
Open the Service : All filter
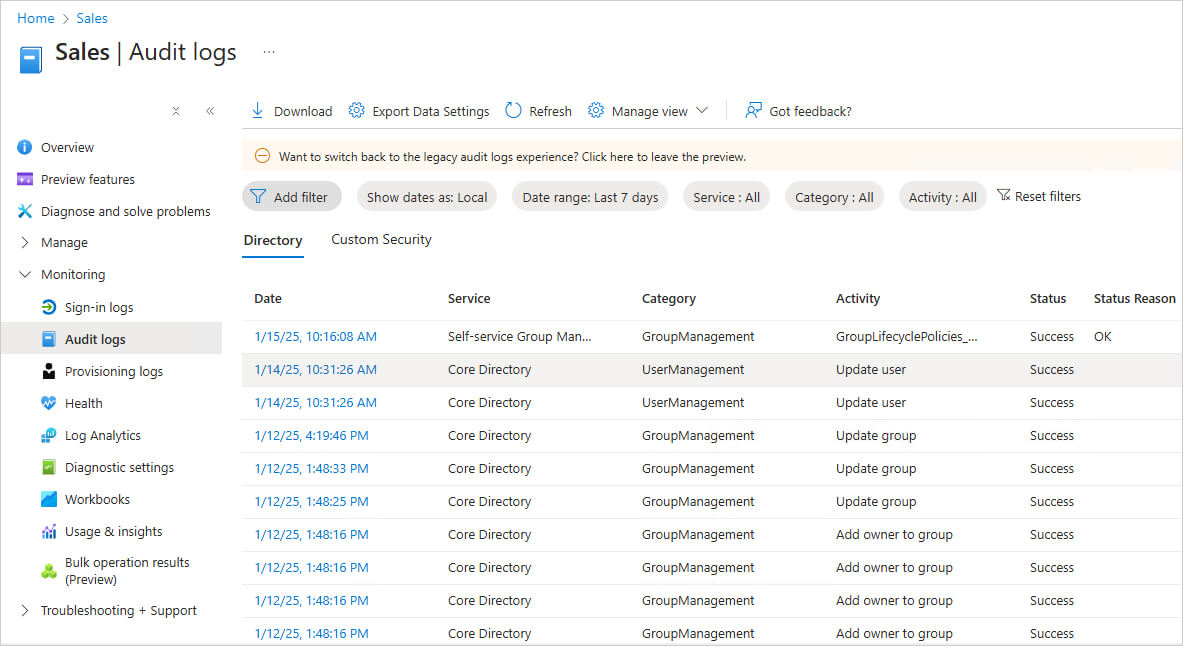click(x=726, y=197)
